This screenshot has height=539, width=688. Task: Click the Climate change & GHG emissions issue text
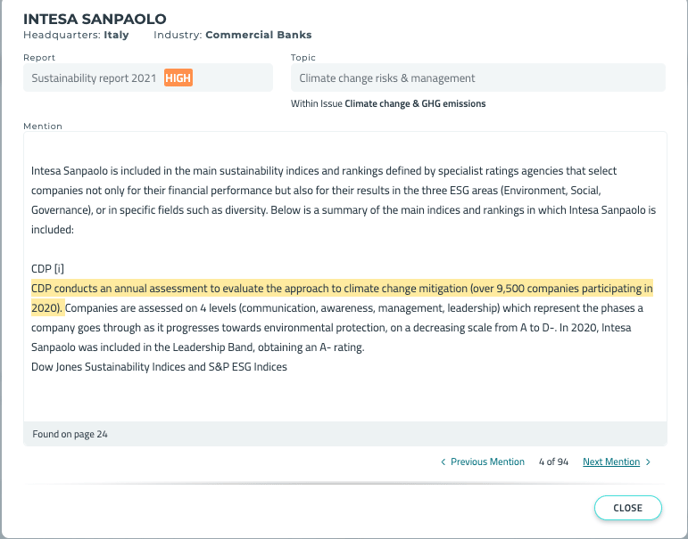pyautogui.click(x=415, y=104)
